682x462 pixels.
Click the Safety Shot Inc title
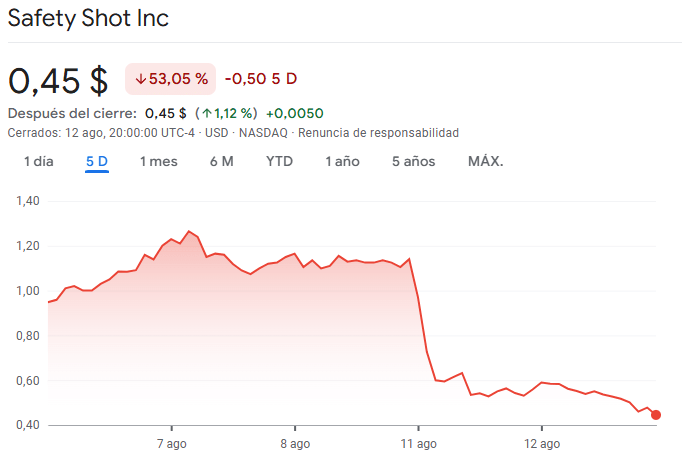pos(88,19)
